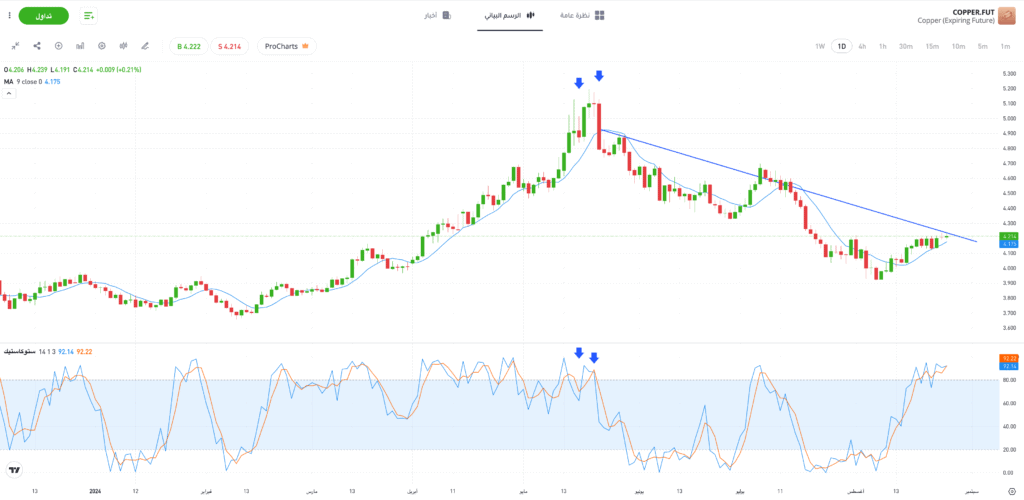
Task: Click 3.600 on the price scale
Action: [x=1008, y=328]
